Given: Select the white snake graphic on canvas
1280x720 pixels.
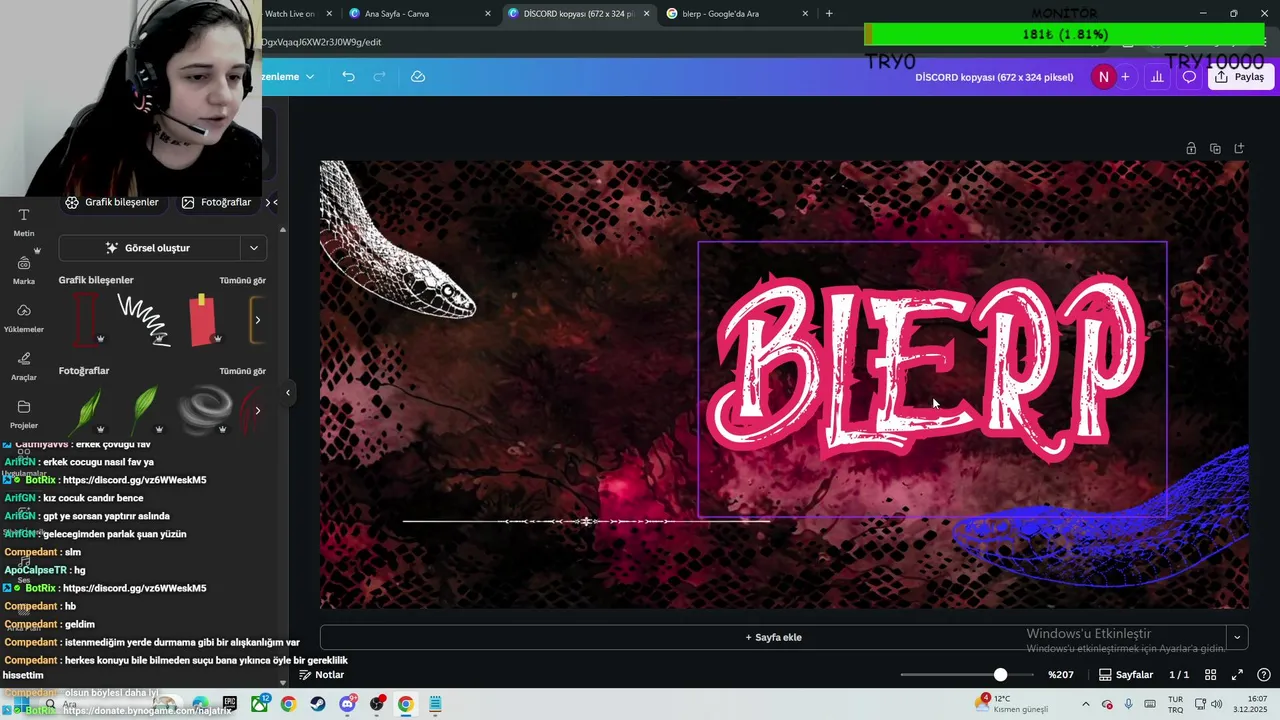Looking at the screenshot, I should pos(397,240).
